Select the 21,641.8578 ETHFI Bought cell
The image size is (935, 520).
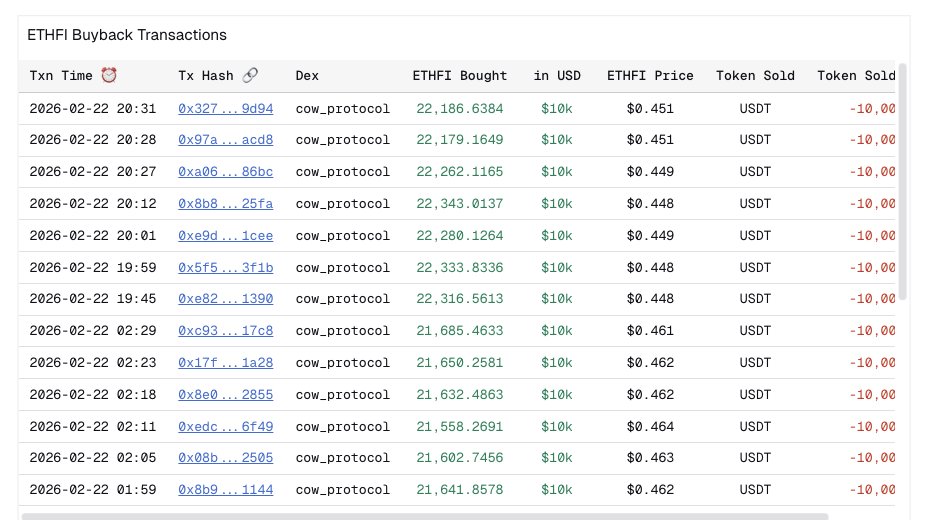[x=460, y=490]
